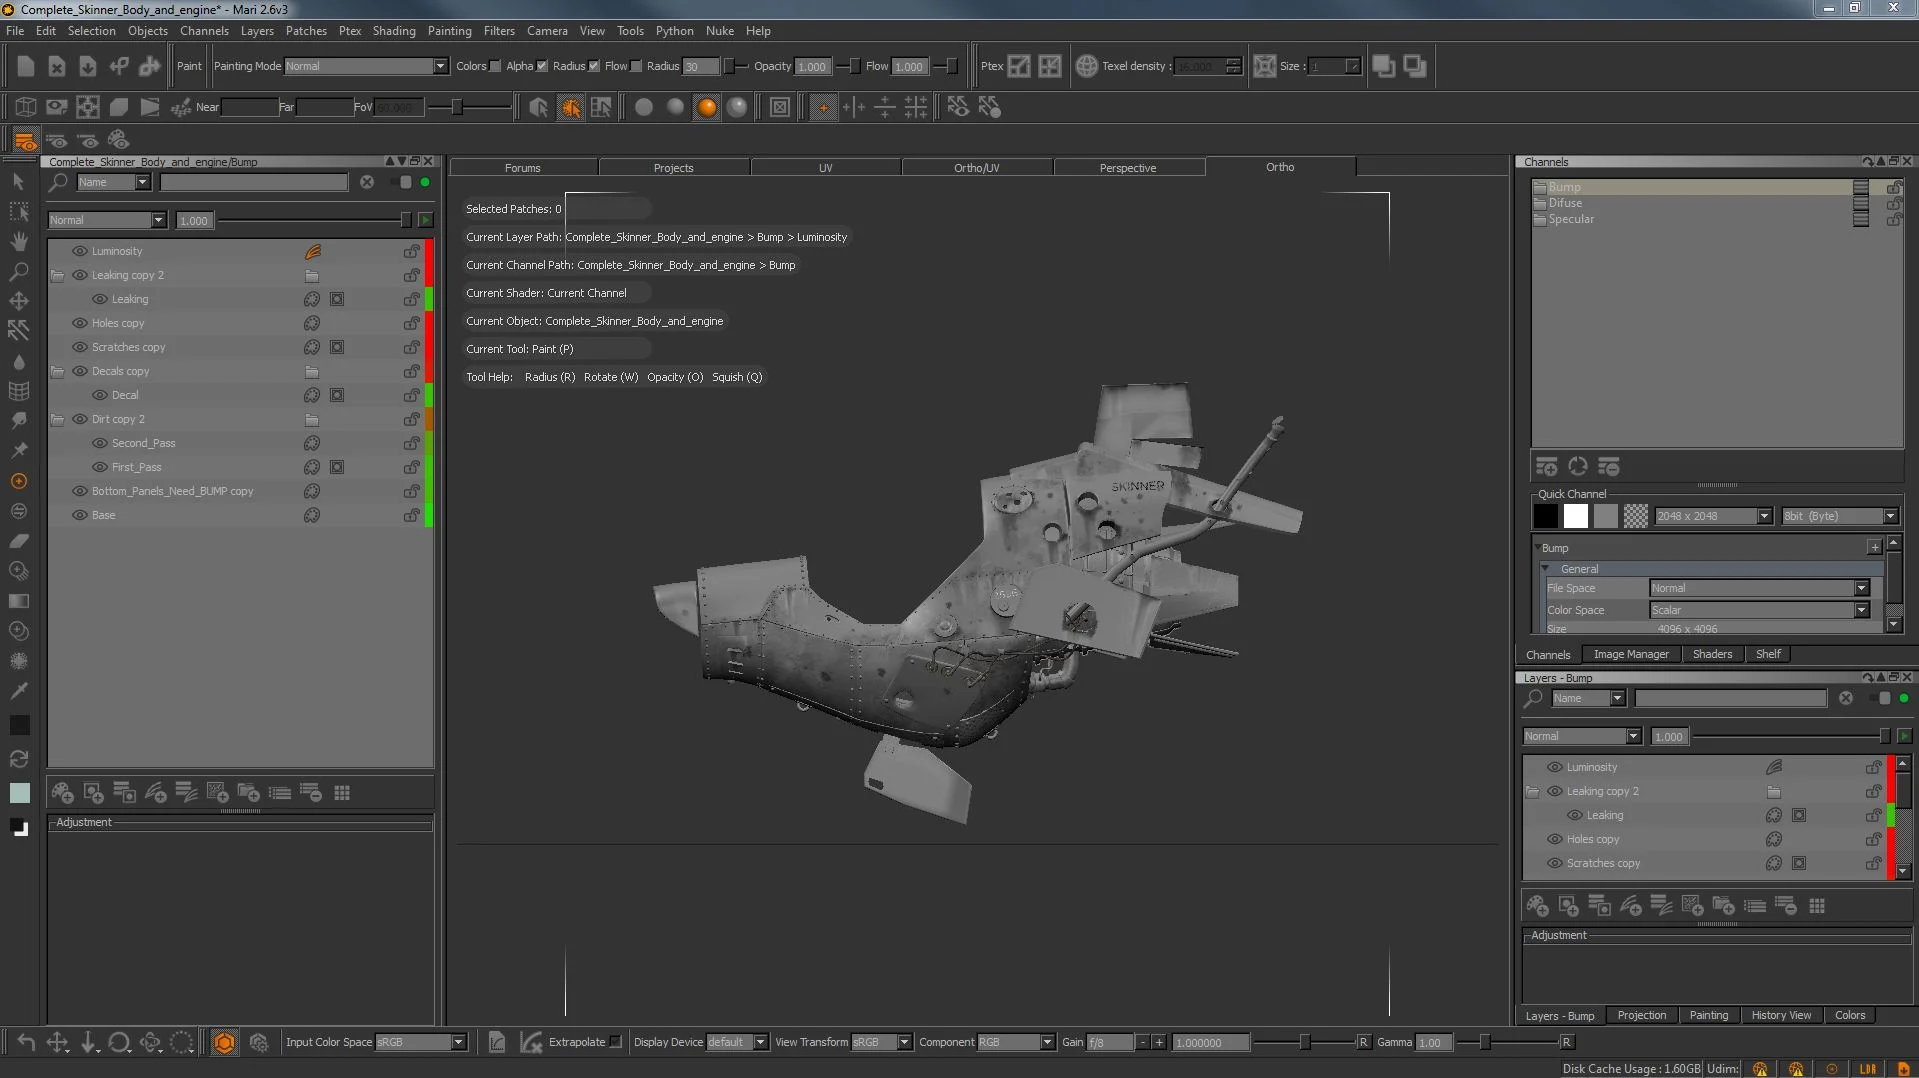The image size is (1919, 1078).
Task: Collapse the Dirt copy 2 group
Action: tap(57, 419)
